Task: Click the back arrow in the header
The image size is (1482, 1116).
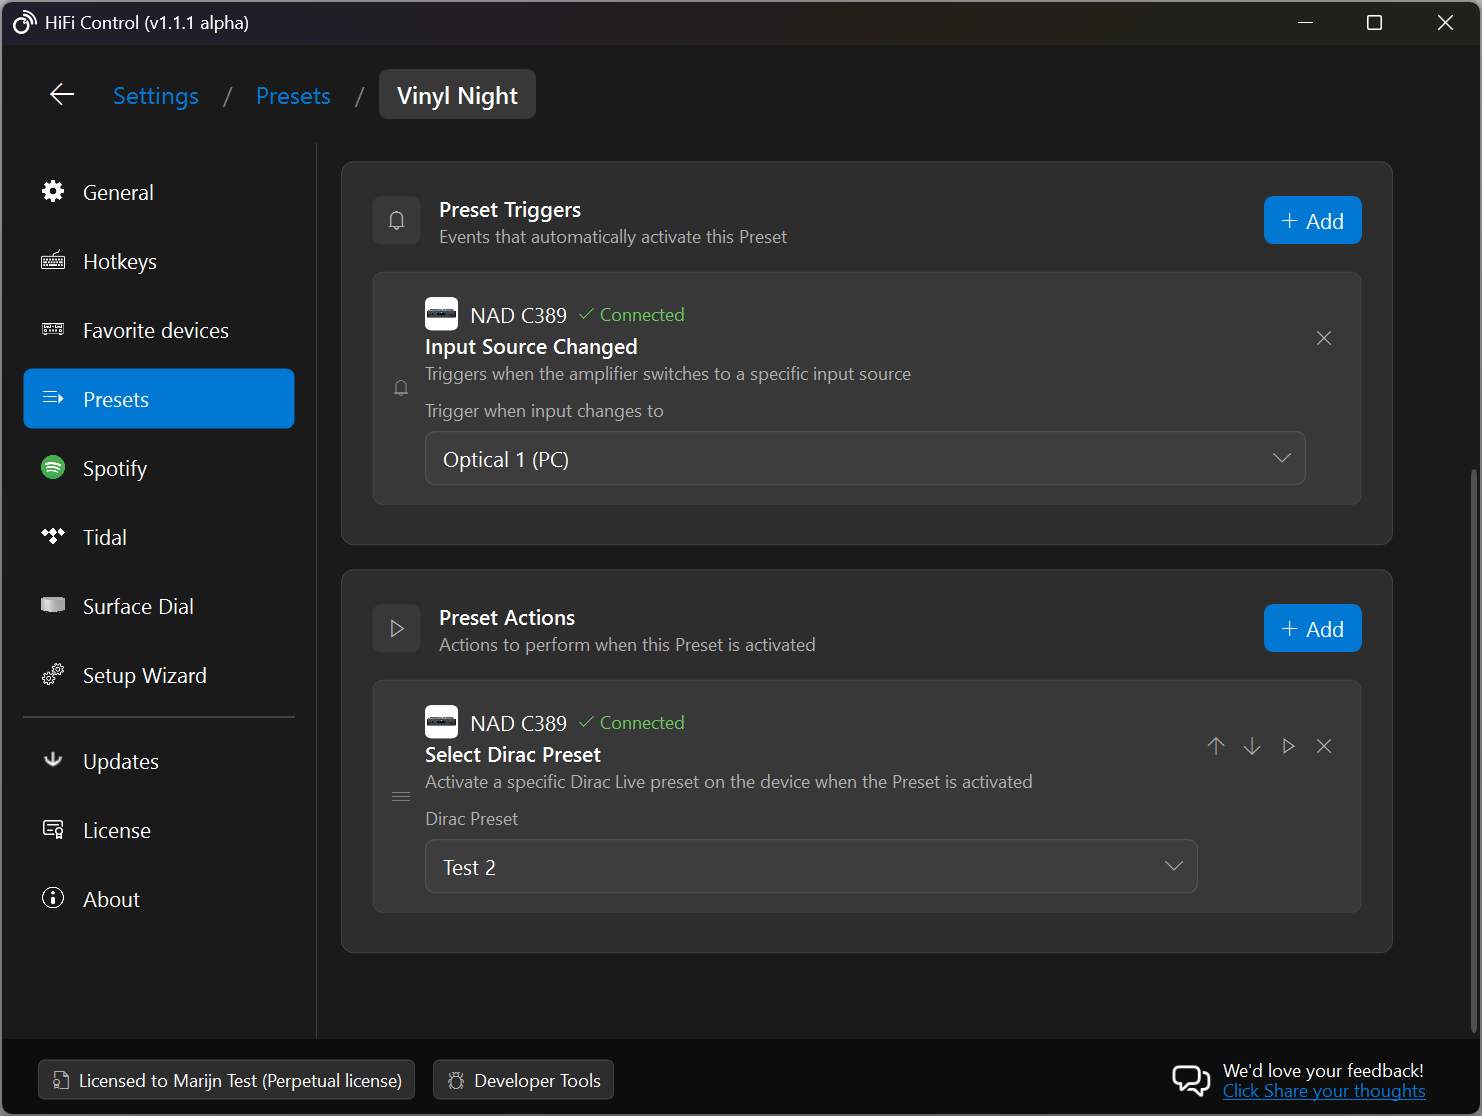Action: tap(62, 95)
